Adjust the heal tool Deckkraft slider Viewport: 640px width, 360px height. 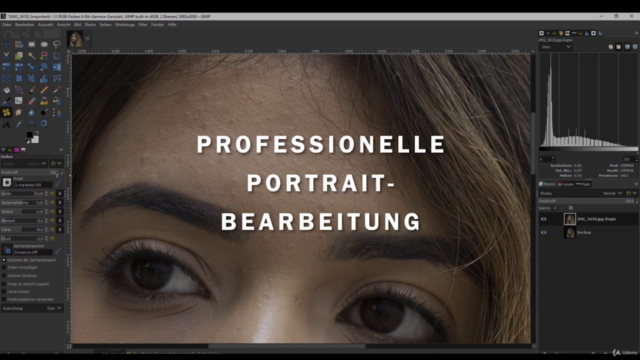(31, 173)
